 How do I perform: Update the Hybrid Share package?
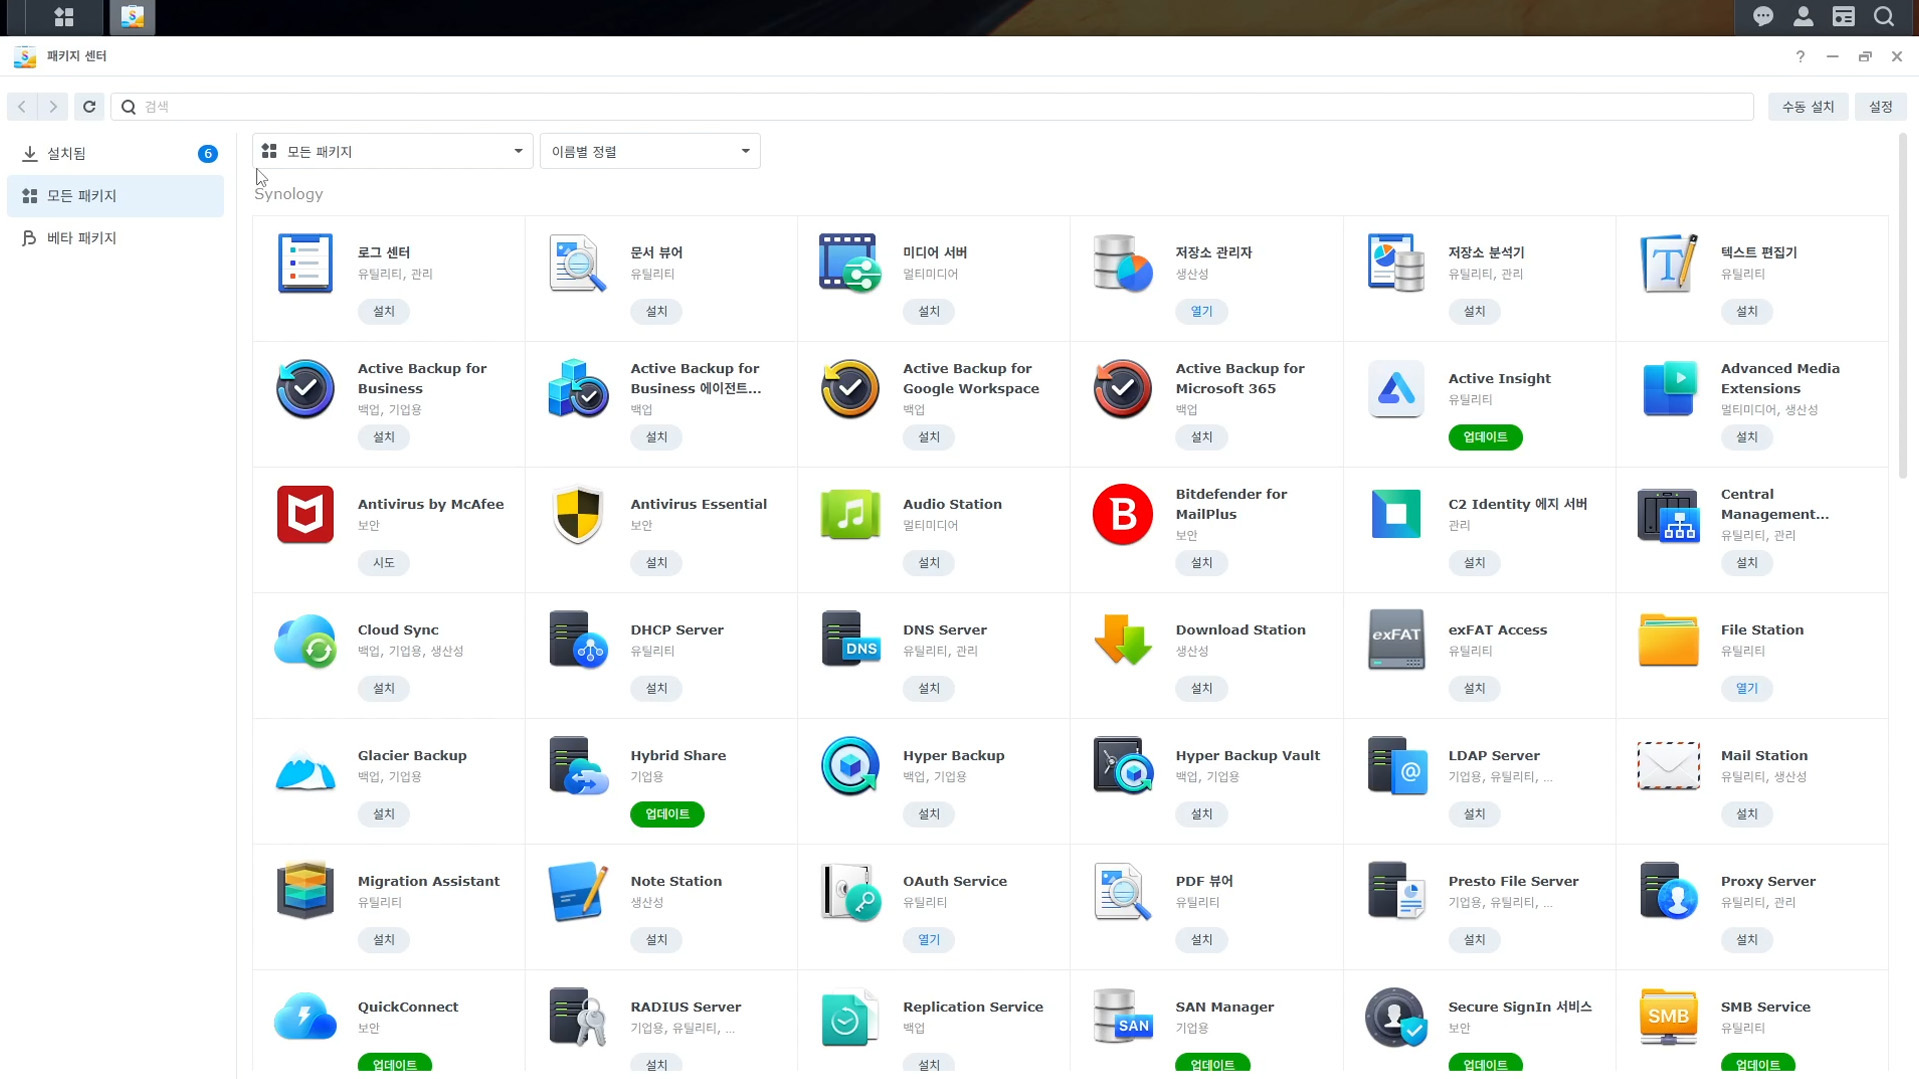pyautogui.click(x=667, y=814)
